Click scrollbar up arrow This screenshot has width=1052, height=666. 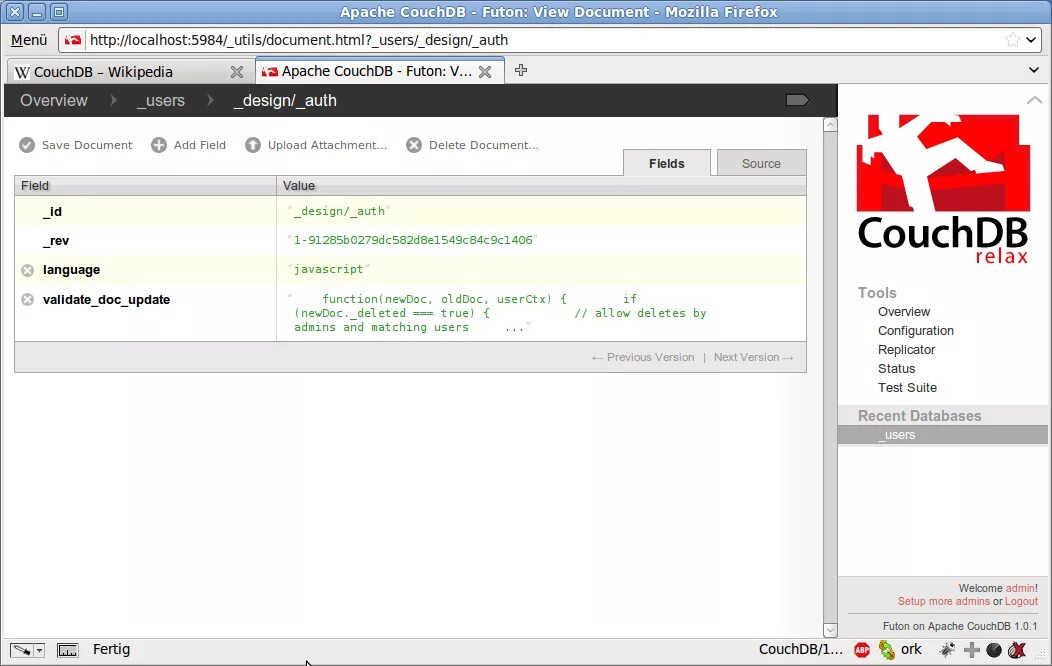(830, 125)
